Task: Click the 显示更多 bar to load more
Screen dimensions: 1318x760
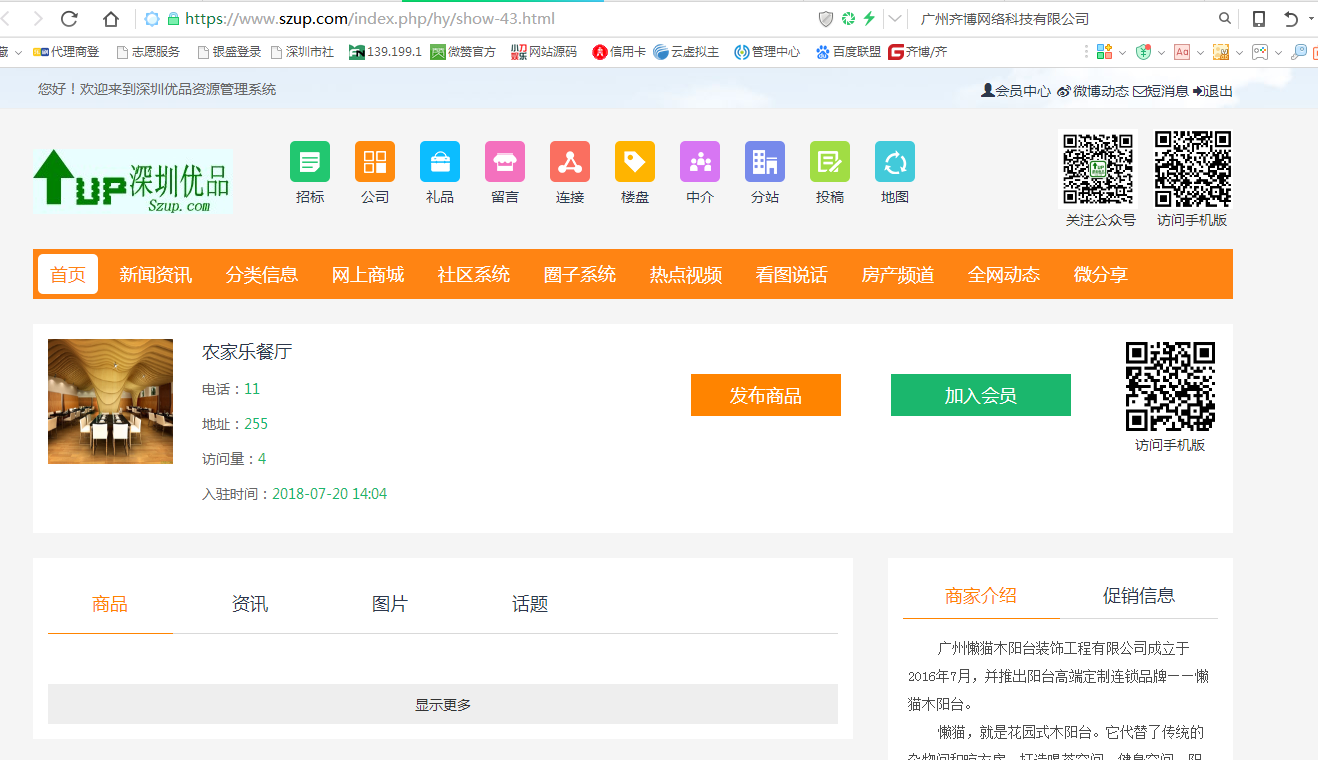Action: click(x=443, y=704)
